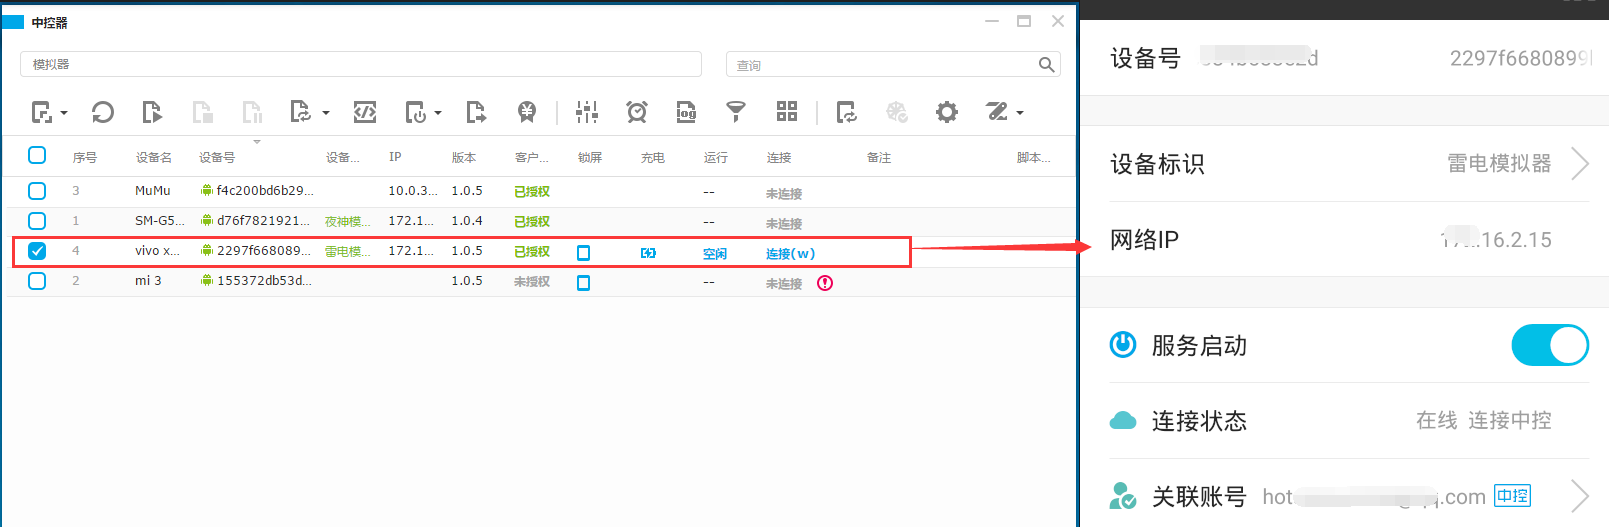This screenshot has width=1609, height=527.
Task: Expand 设备标识 row chevron
Action: coord(1580,163)
